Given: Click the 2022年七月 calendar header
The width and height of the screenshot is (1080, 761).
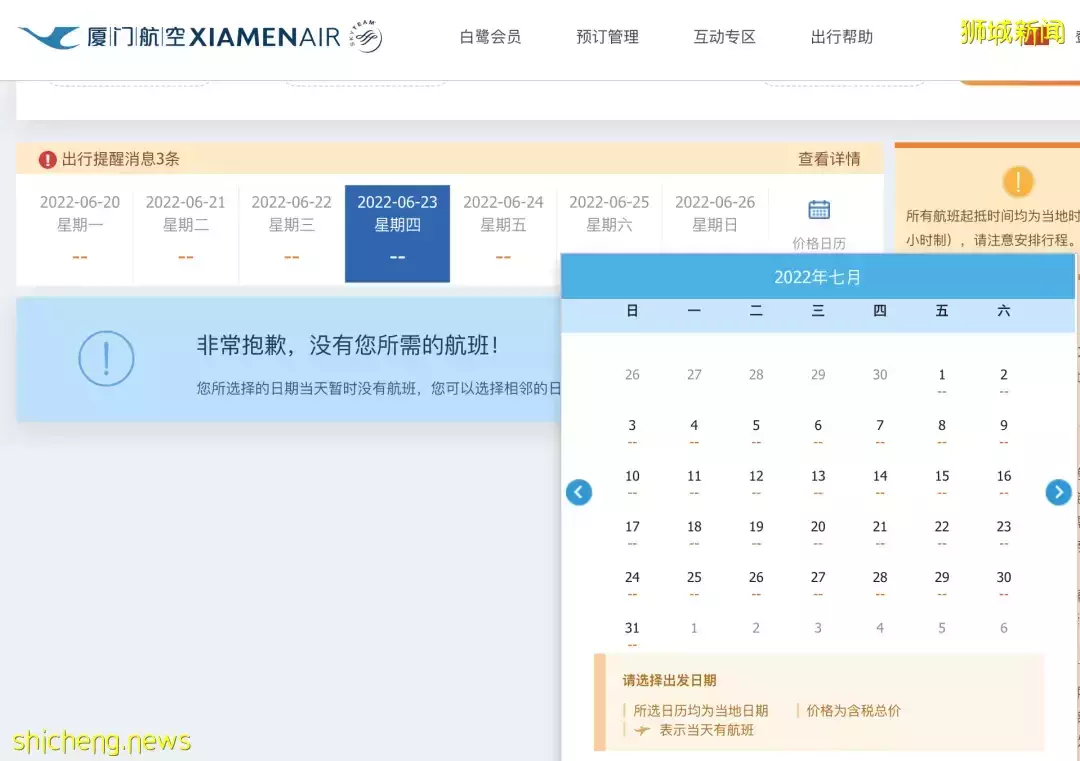Looking at the screenshot, I should pyautogui.click(x=818, y=277).
